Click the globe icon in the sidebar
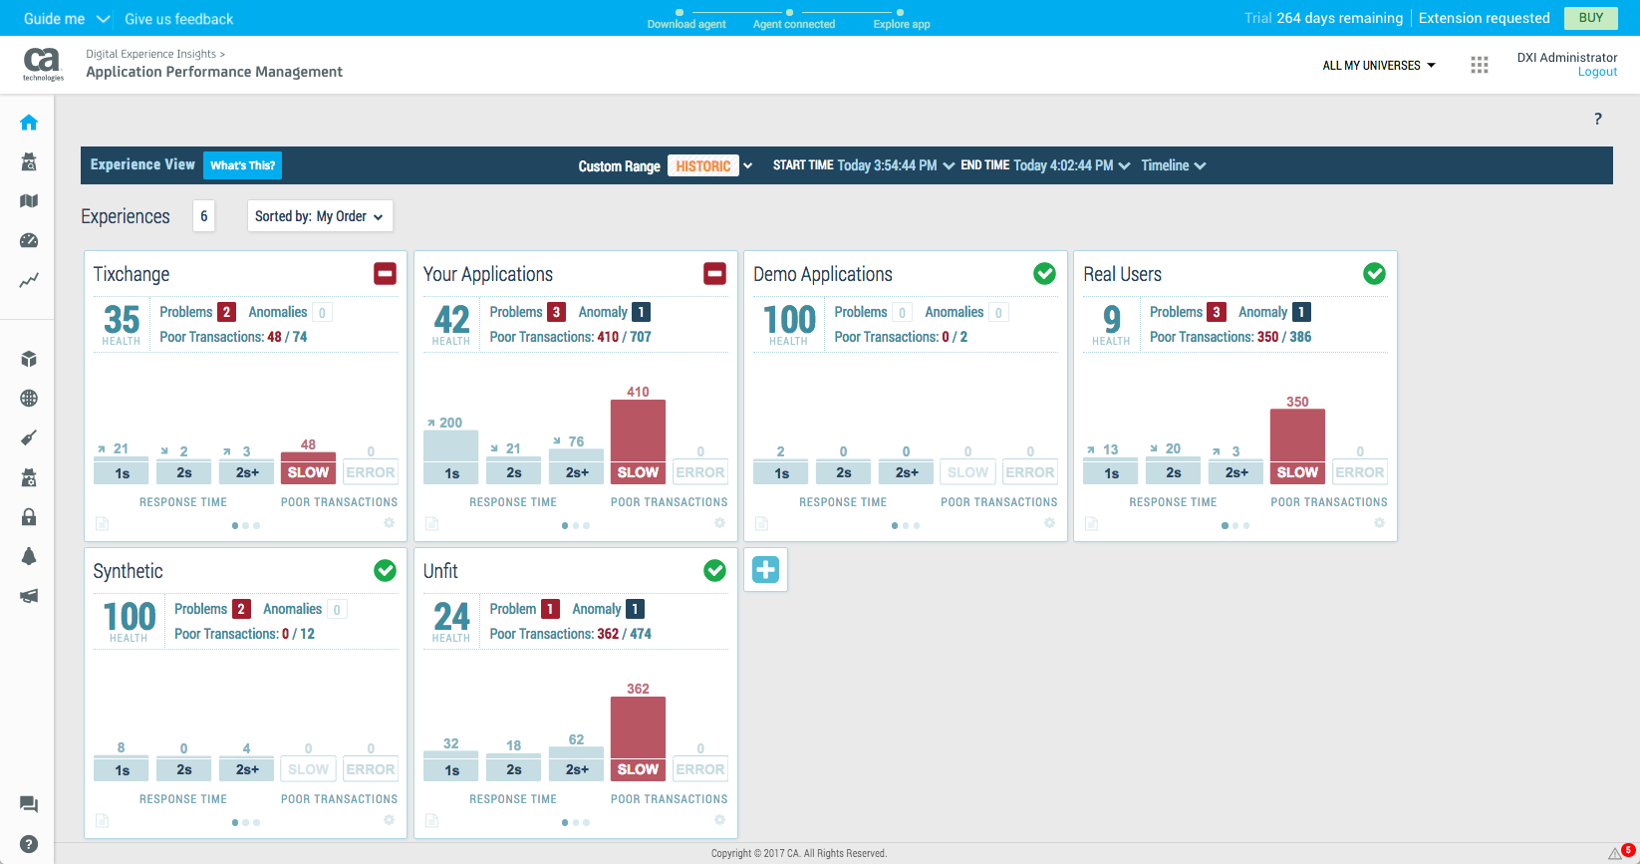 [29, 398]
